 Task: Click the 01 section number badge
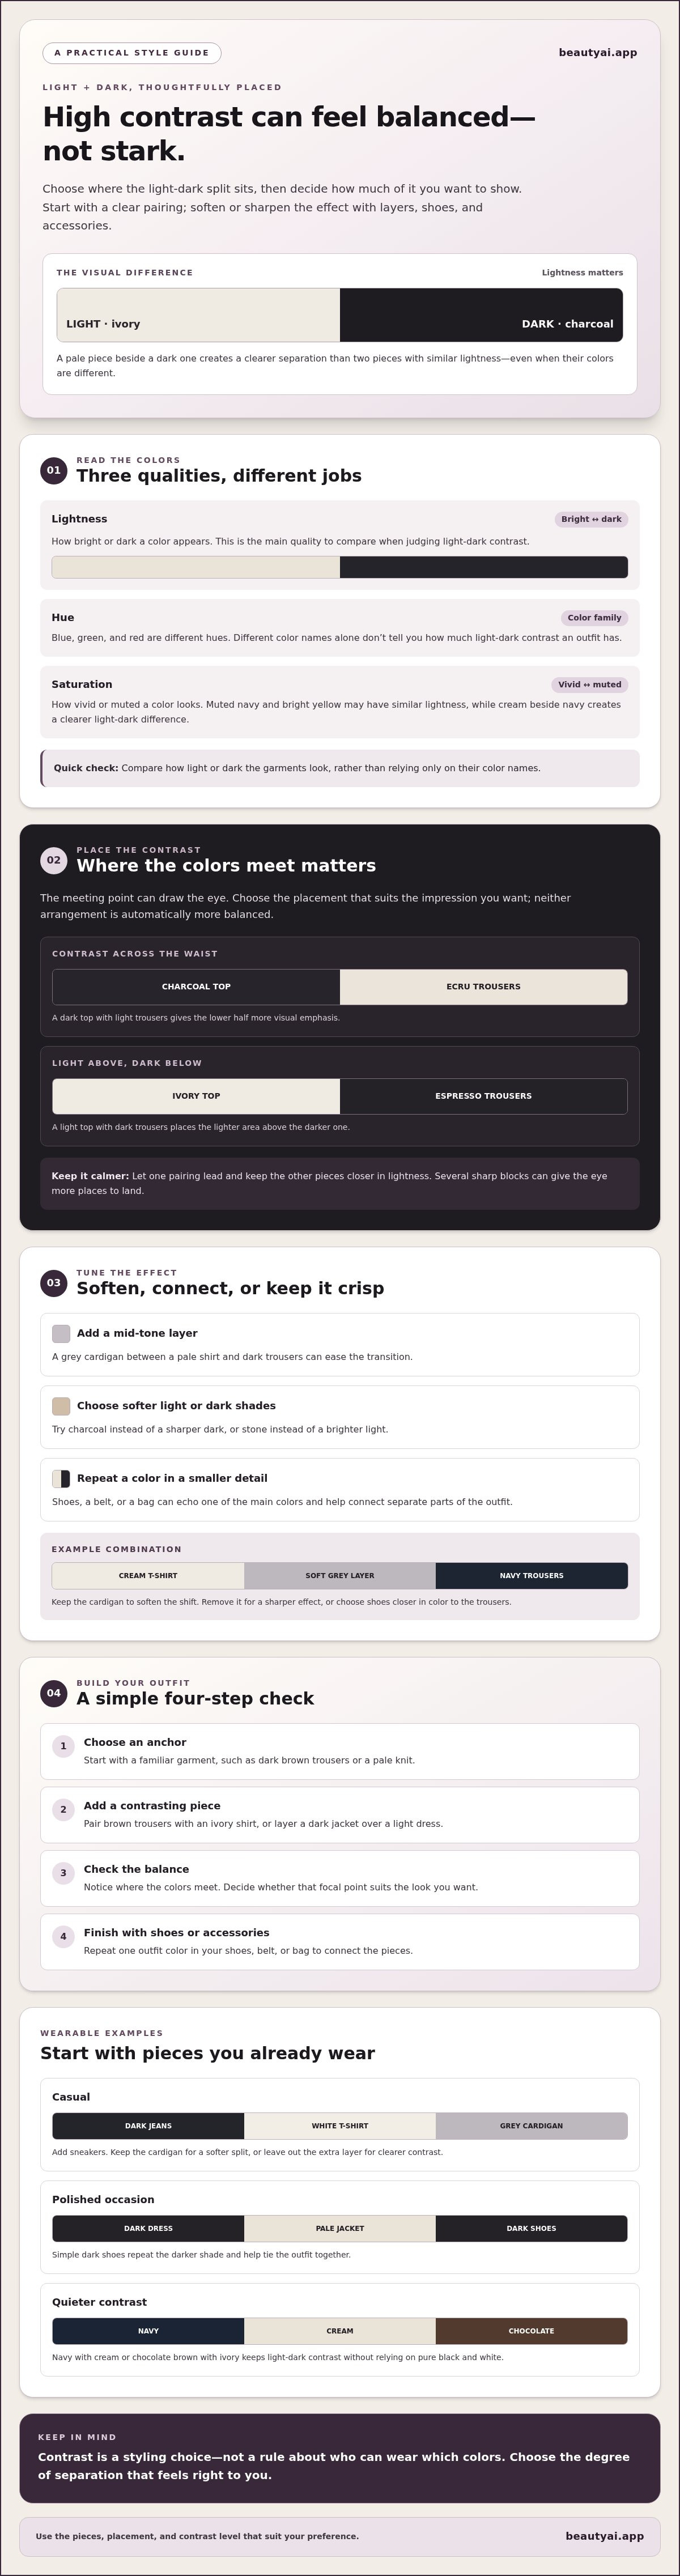[54, 470]
